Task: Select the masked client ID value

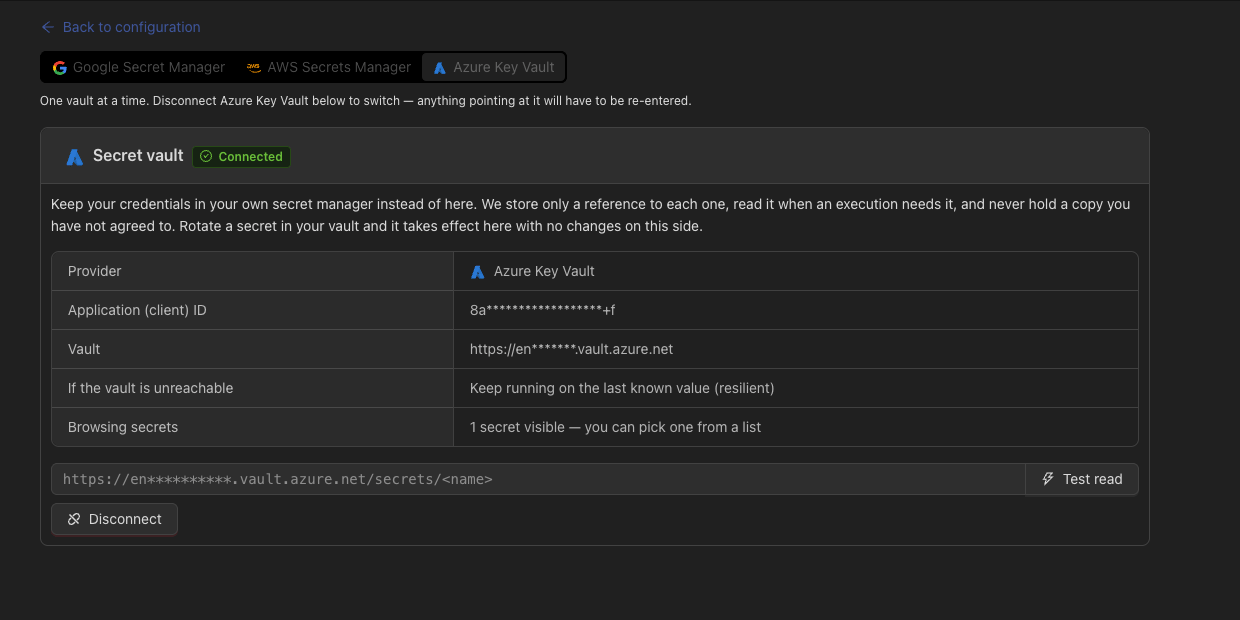Action: point(542,310)
